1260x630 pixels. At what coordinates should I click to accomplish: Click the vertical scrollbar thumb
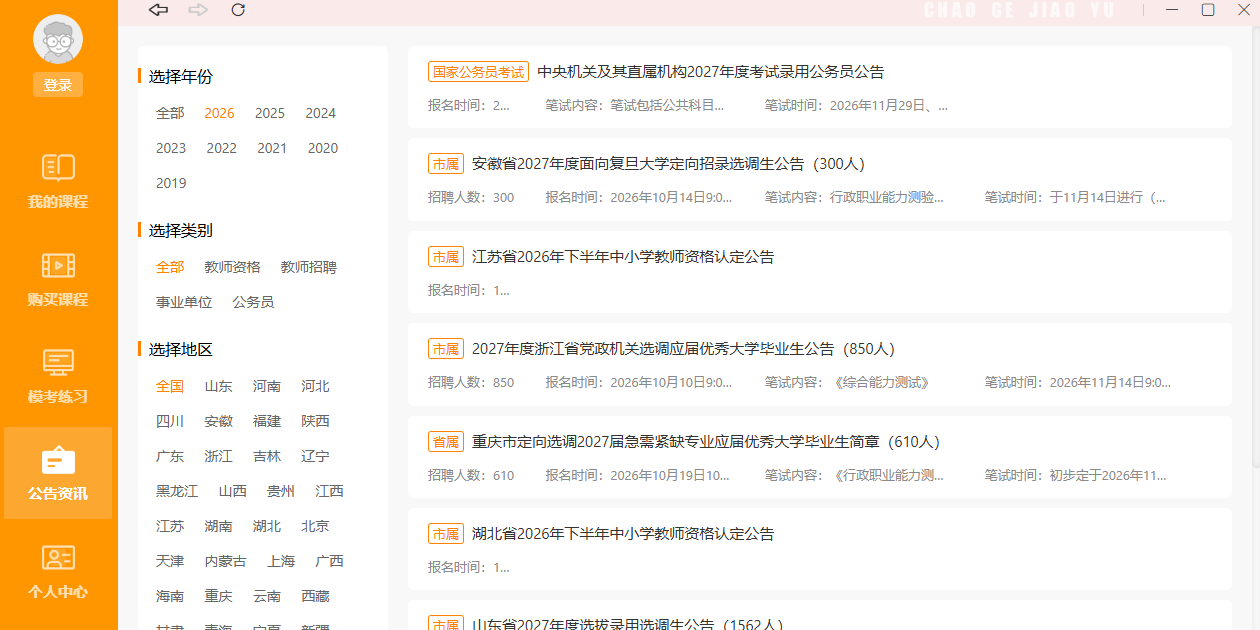[1256, 245]
